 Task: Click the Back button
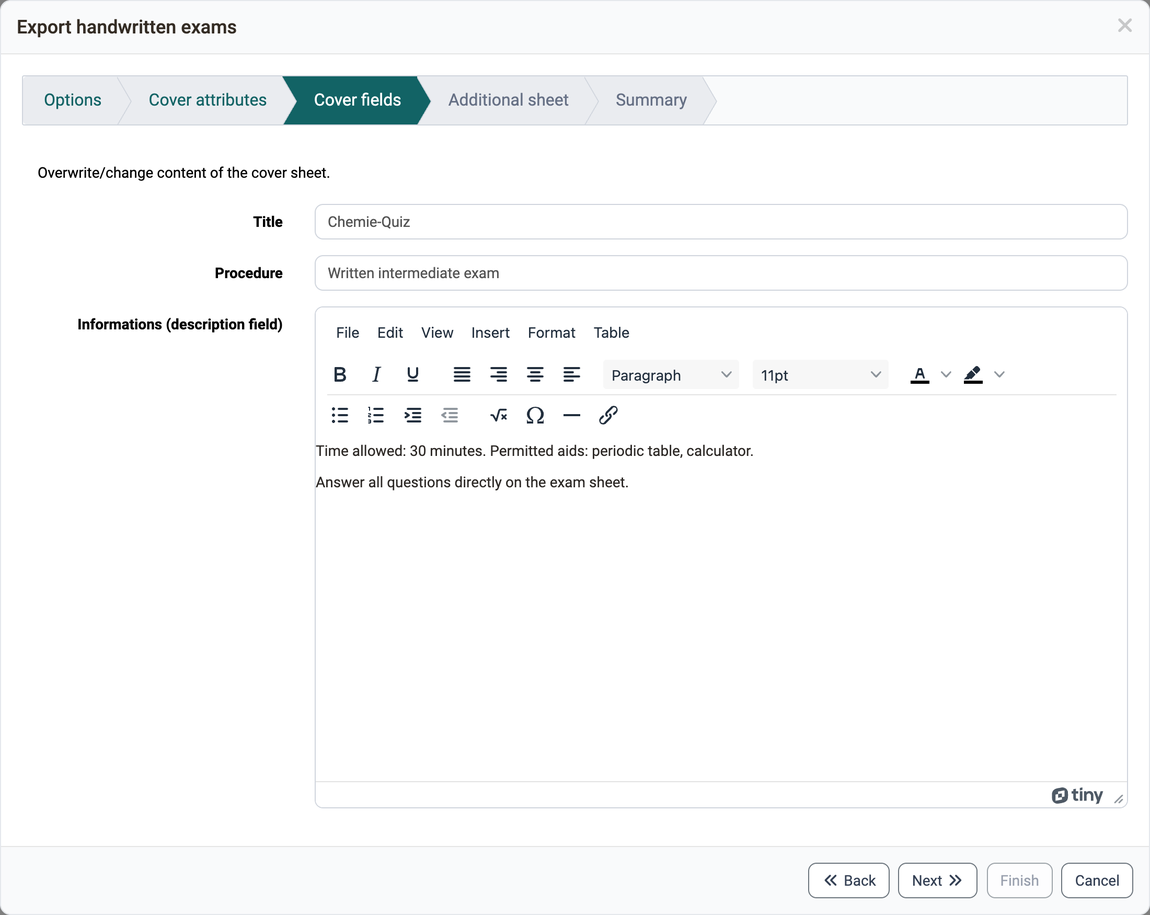[x=849, y=881]
